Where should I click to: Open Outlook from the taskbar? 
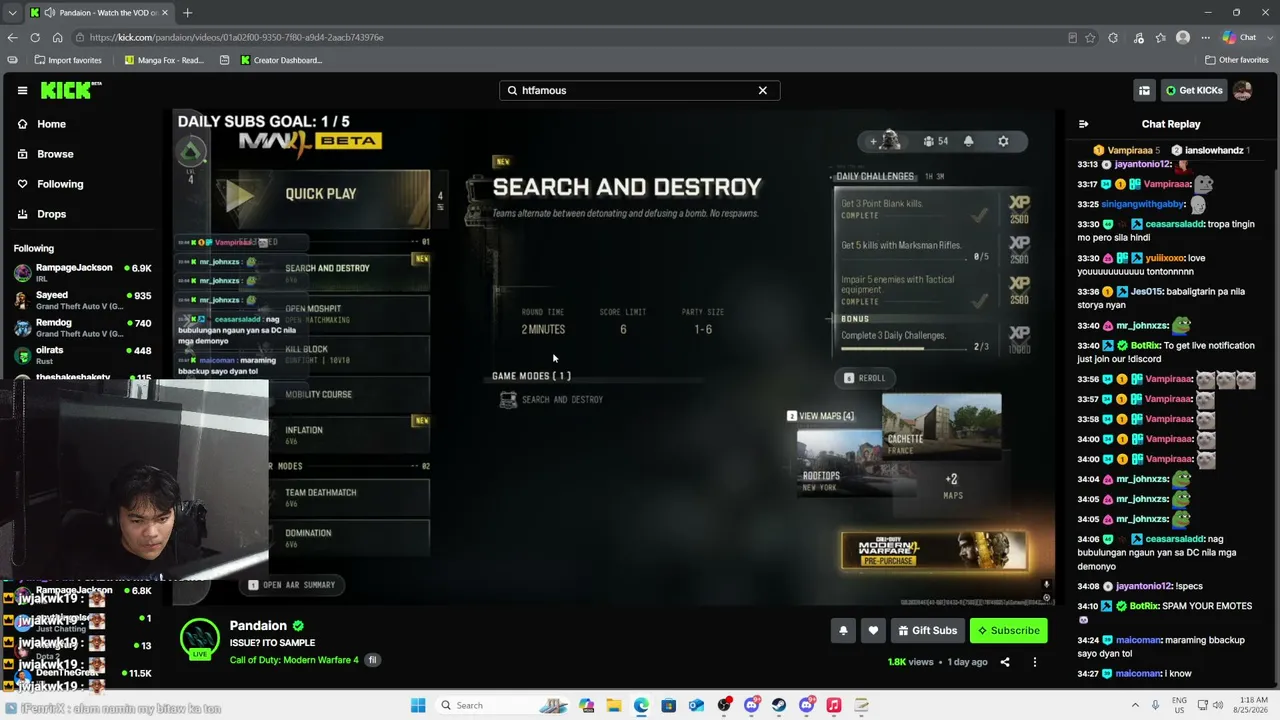click(696, 706)
